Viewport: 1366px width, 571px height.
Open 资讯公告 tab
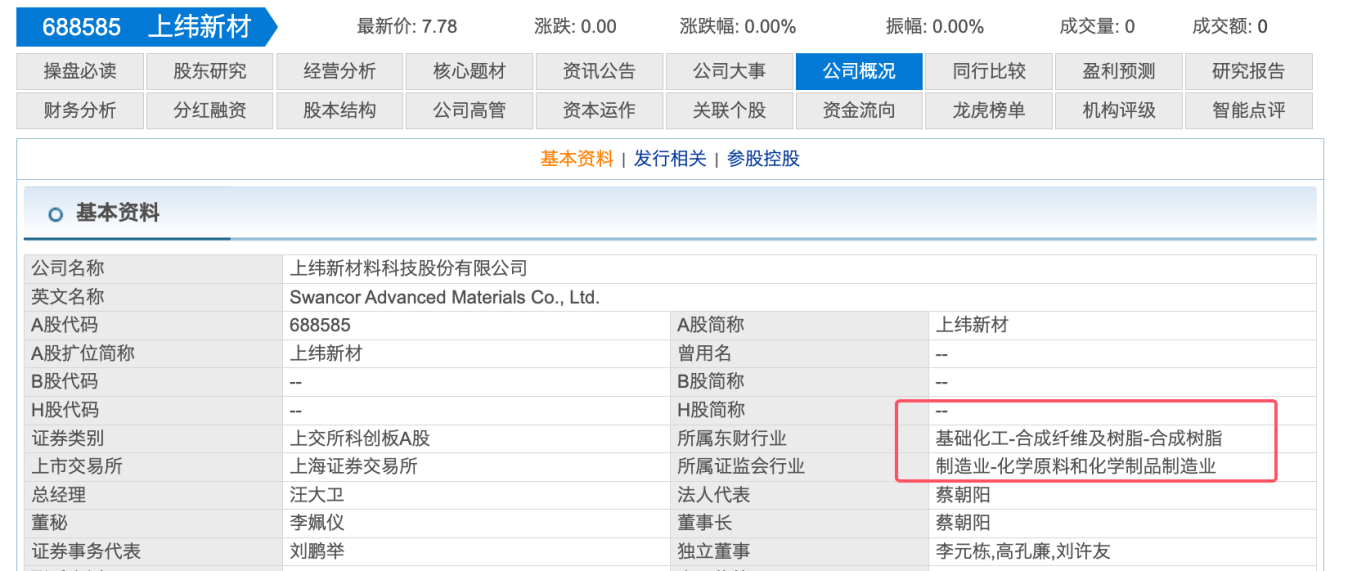599,72
